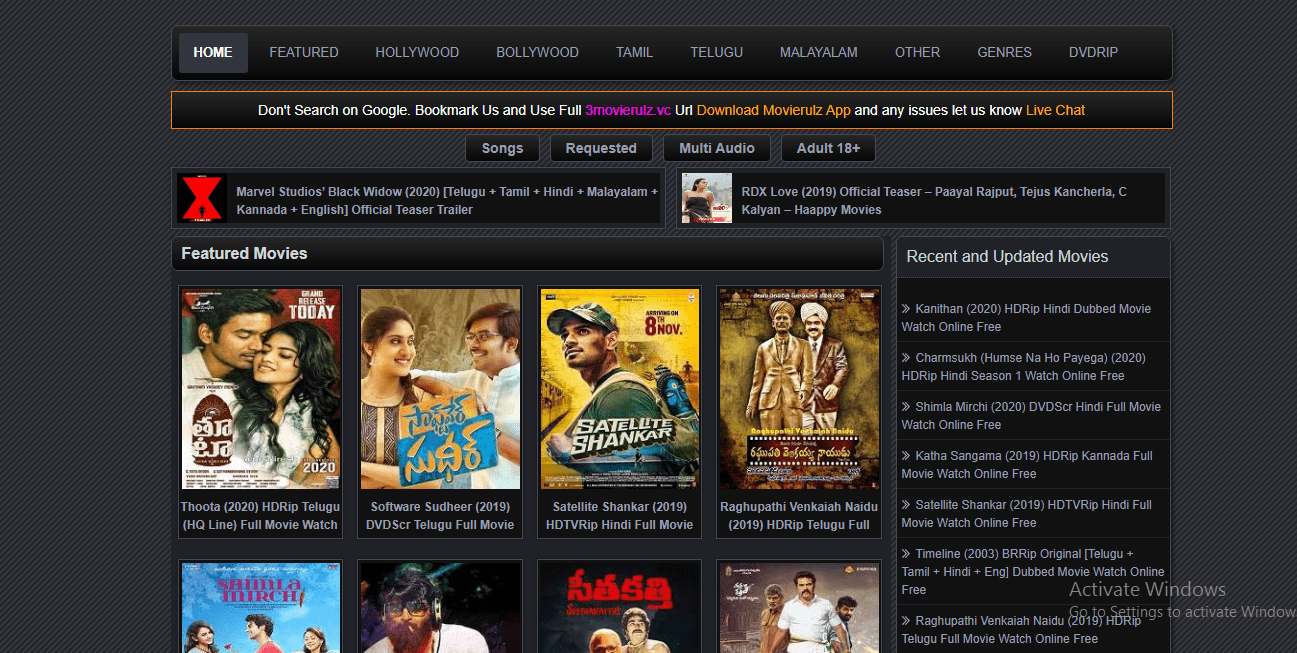Image resolution: width=1297 pixels, height=653 pixels.
Task: Open the TAMIL category
Action: click(634, 53)
